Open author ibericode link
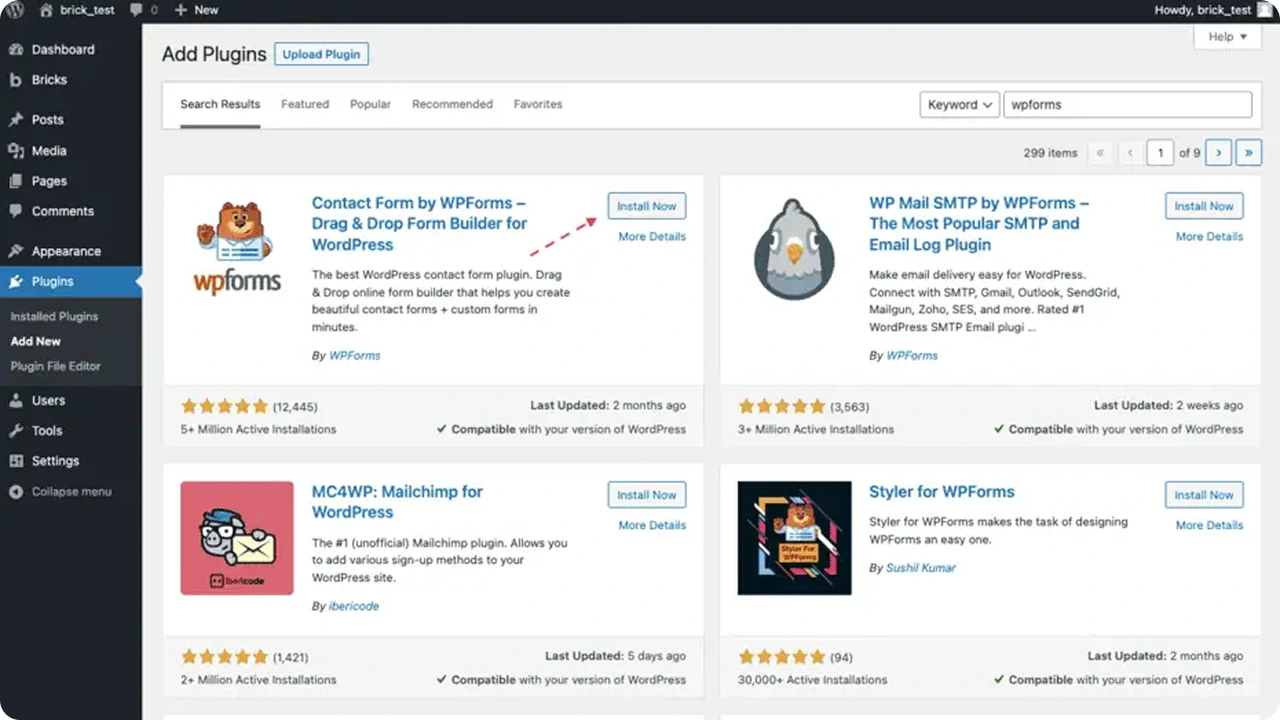 (x=354, y=606)
